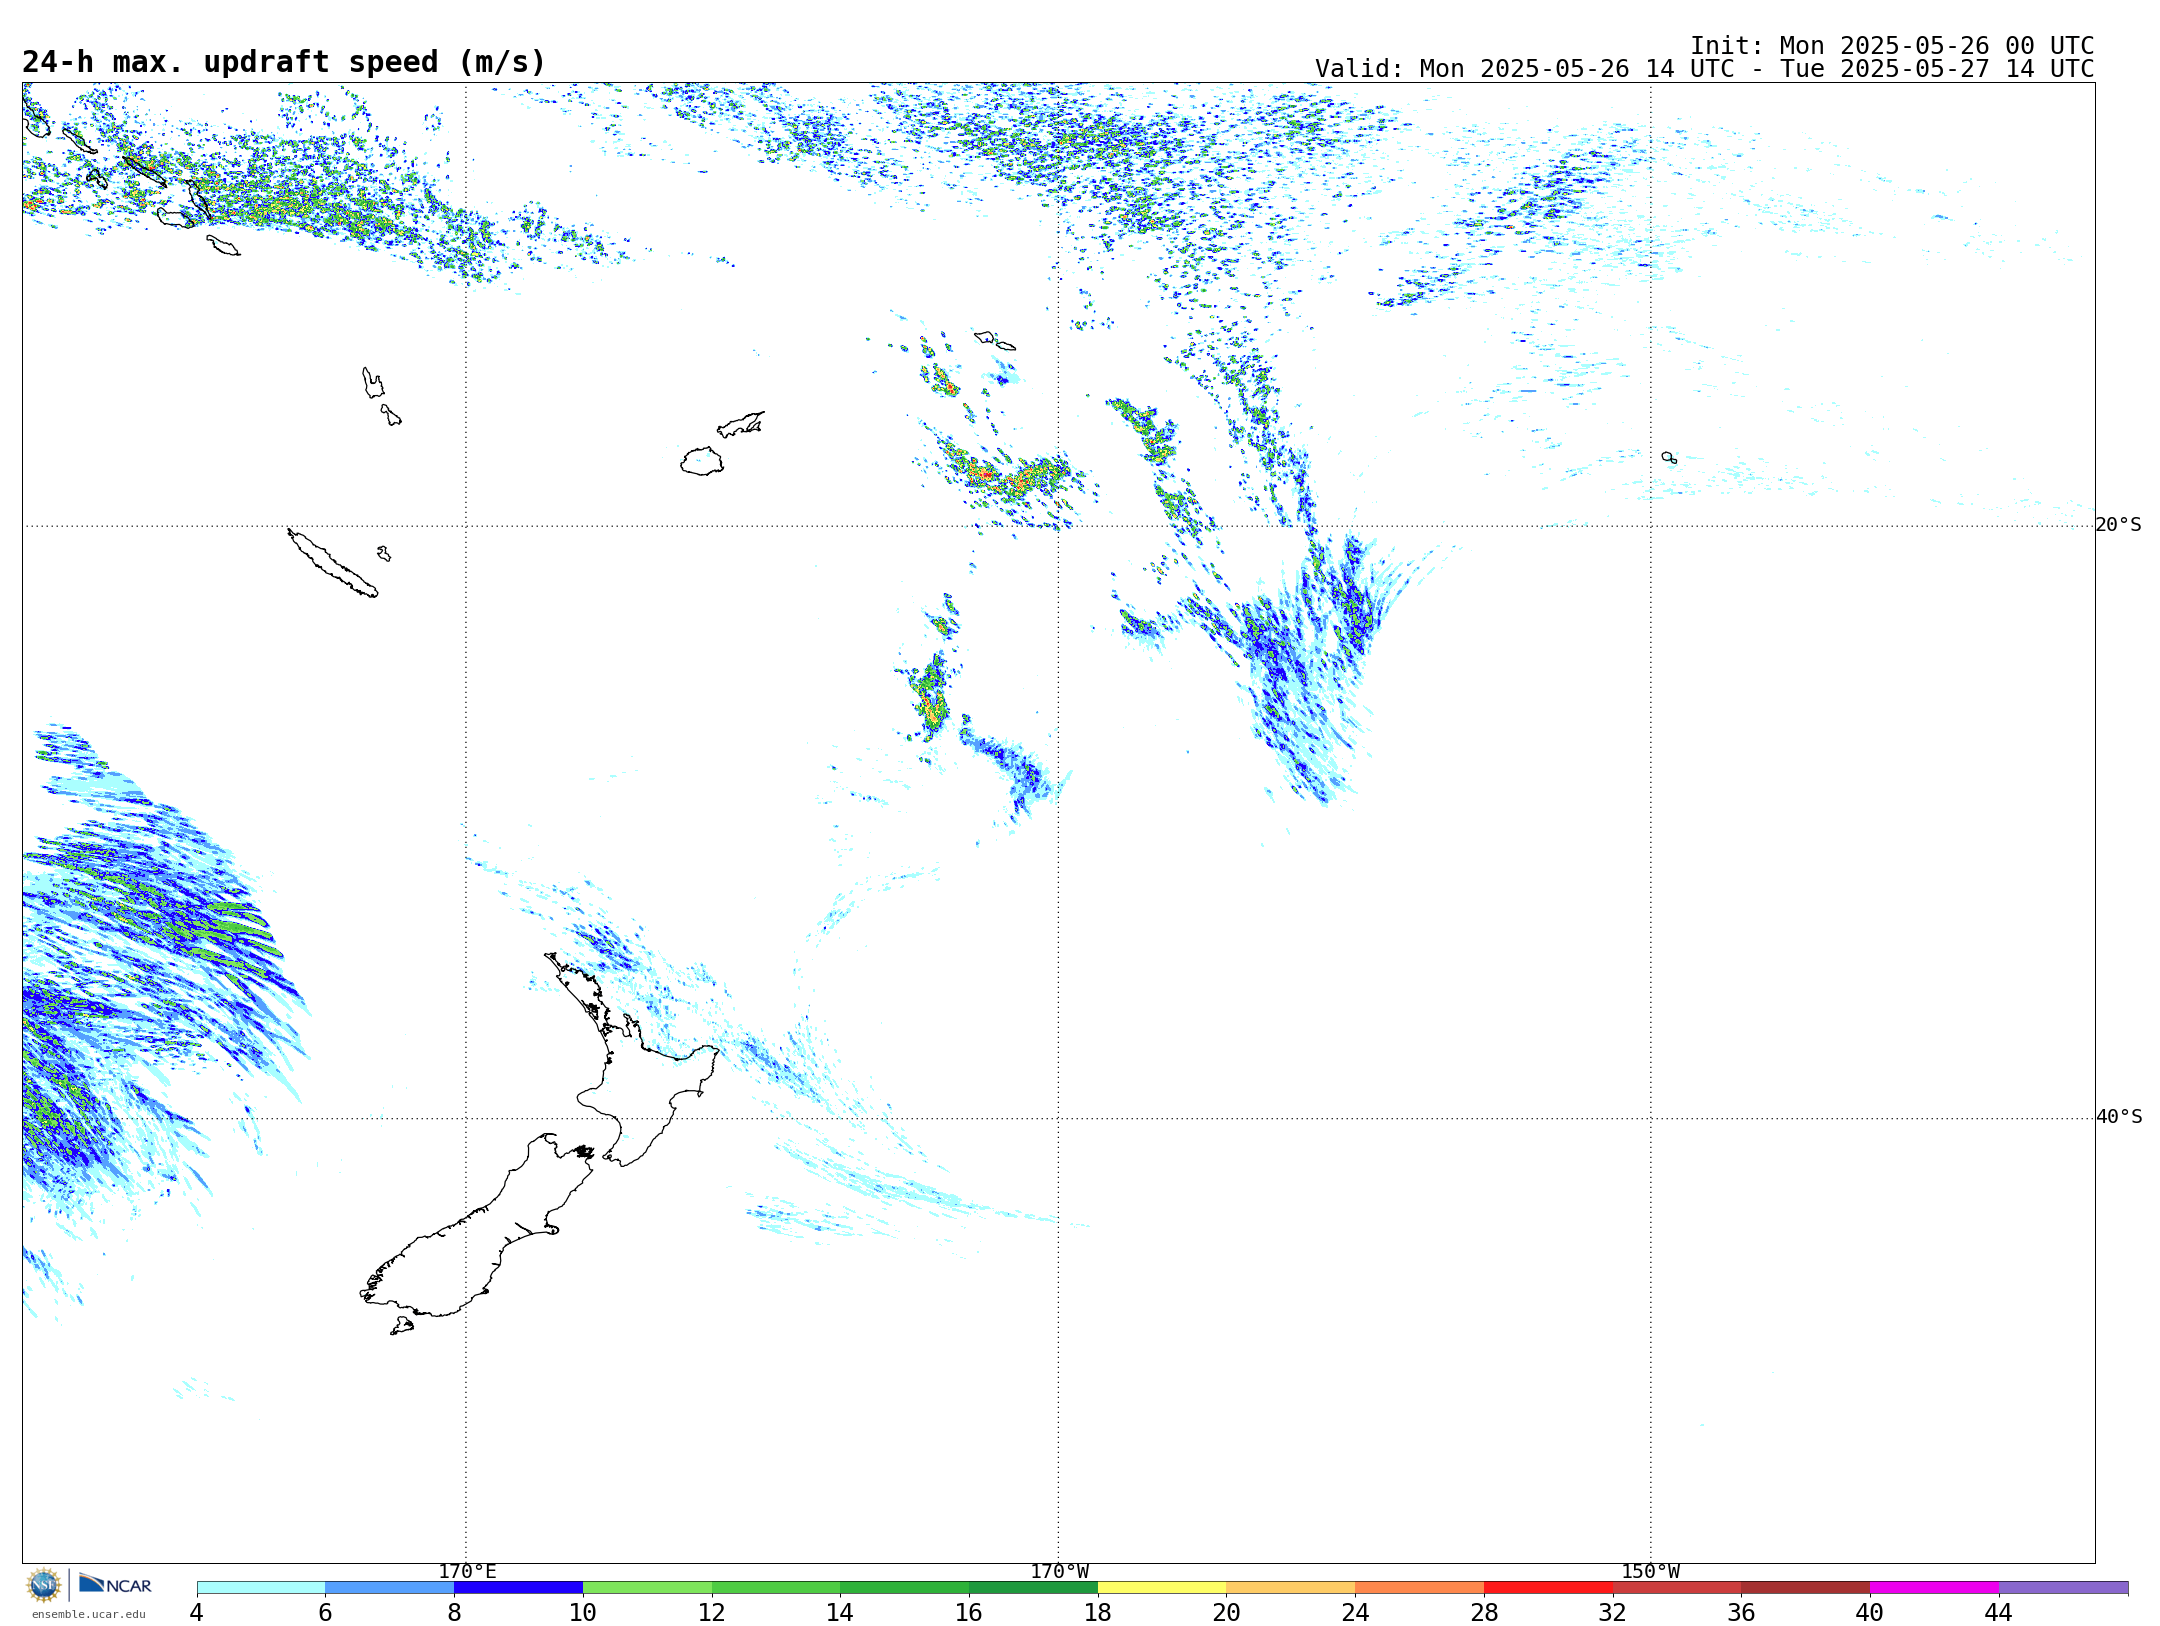Click the muted red 32-36 colorbar swatch
Image resolution: width=2160 pixels, height=1626 pixels.
tap(1677, 1588)
